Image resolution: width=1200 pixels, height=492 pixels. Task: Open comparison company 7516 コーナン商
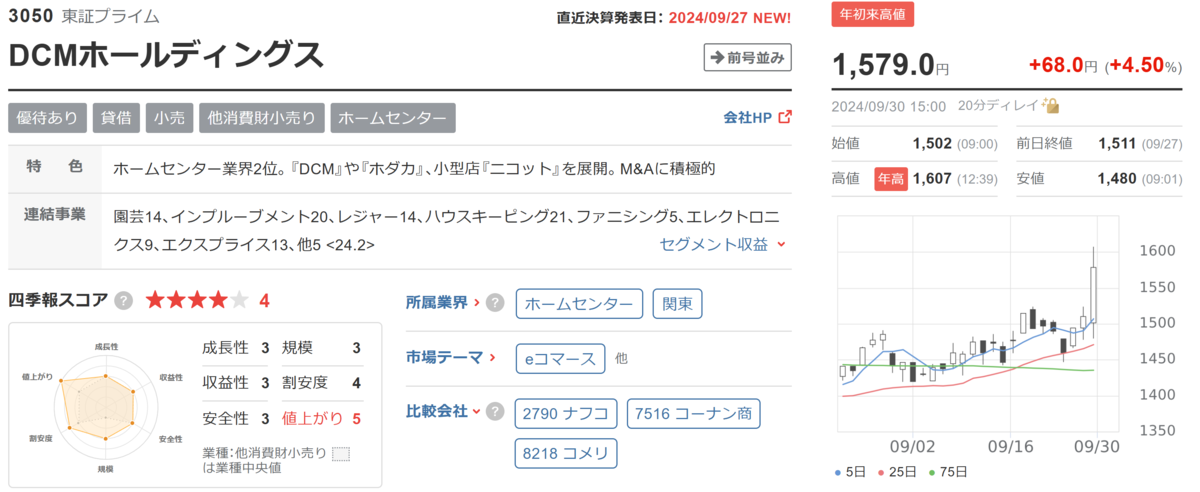(x=694, y=412)
